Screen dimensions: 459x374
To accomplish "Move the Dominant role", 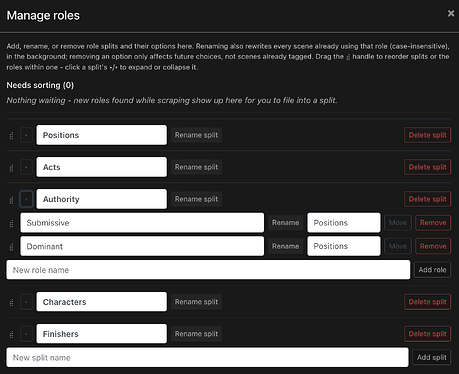I will 398,246.
